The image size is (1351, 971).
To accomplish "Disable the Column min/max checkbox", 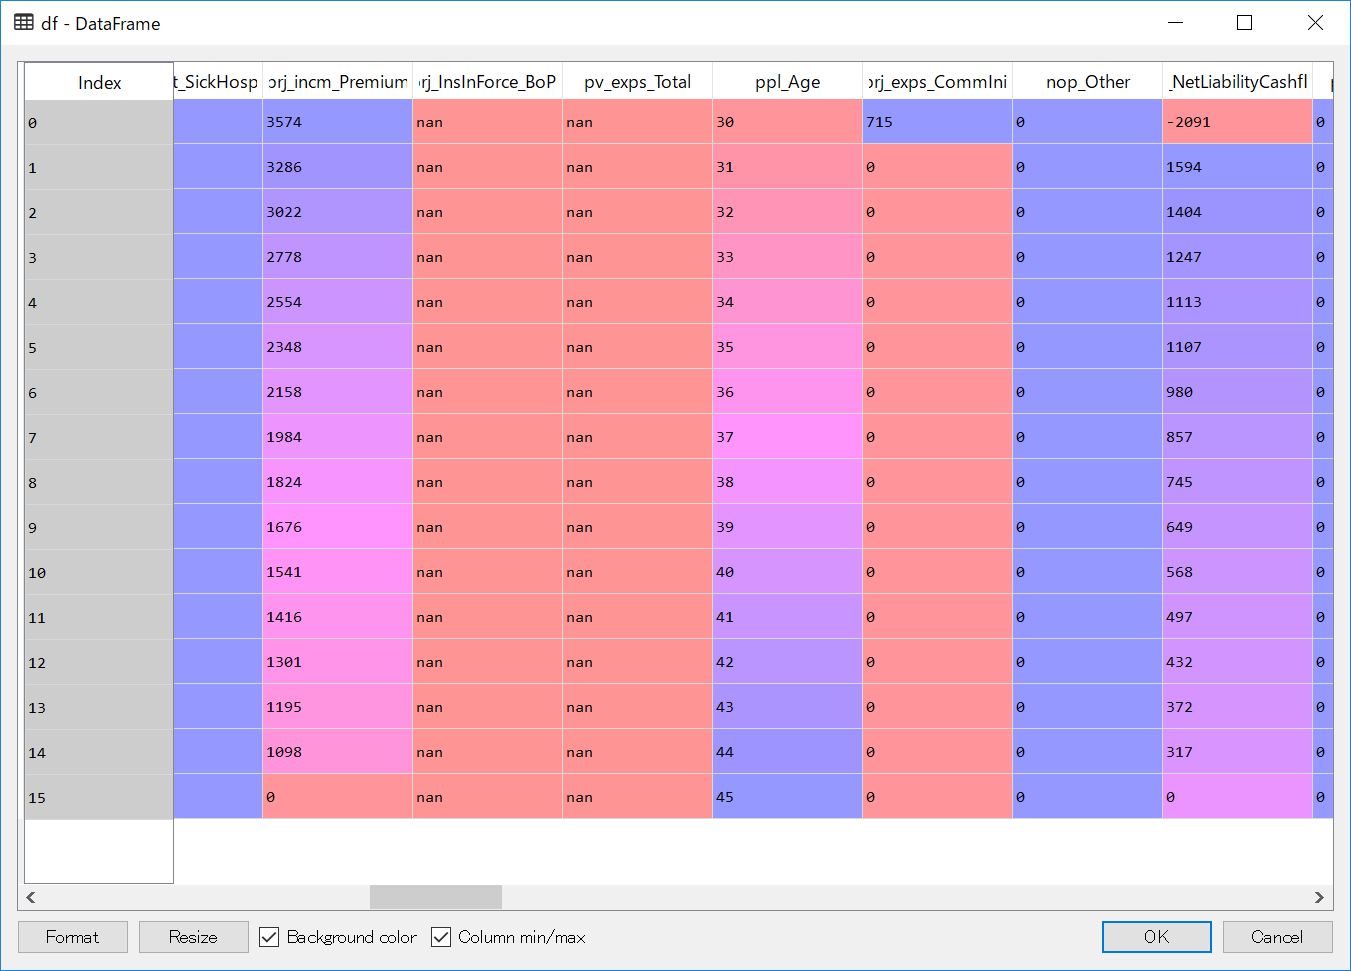I will (x=441, y=937).
